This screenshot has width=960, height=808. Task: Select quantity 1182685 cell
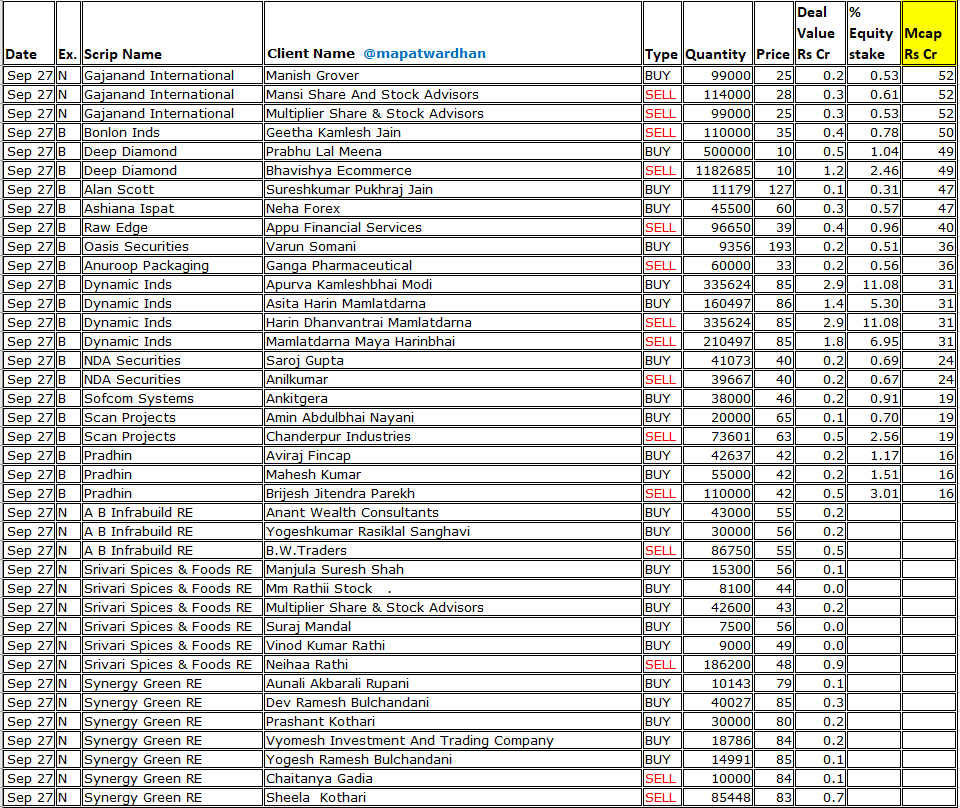[x=718, y=170]
